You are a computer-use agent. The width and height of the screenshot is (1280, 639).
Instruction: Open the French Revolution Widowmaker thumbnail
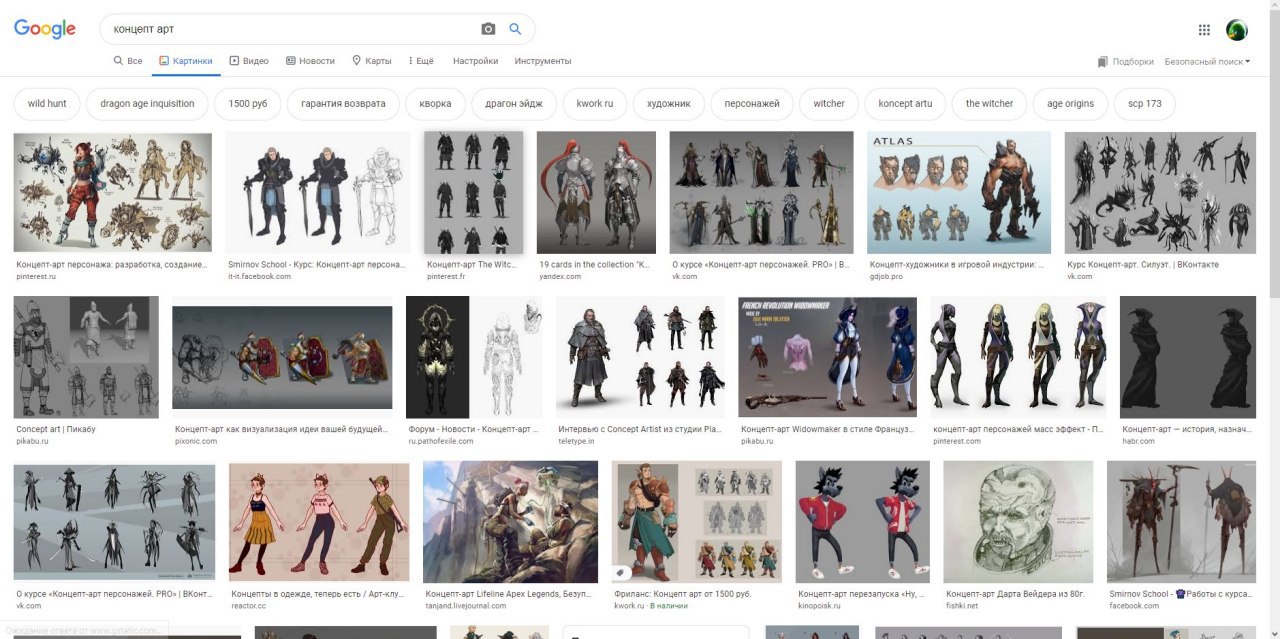[x=827, y=357]
